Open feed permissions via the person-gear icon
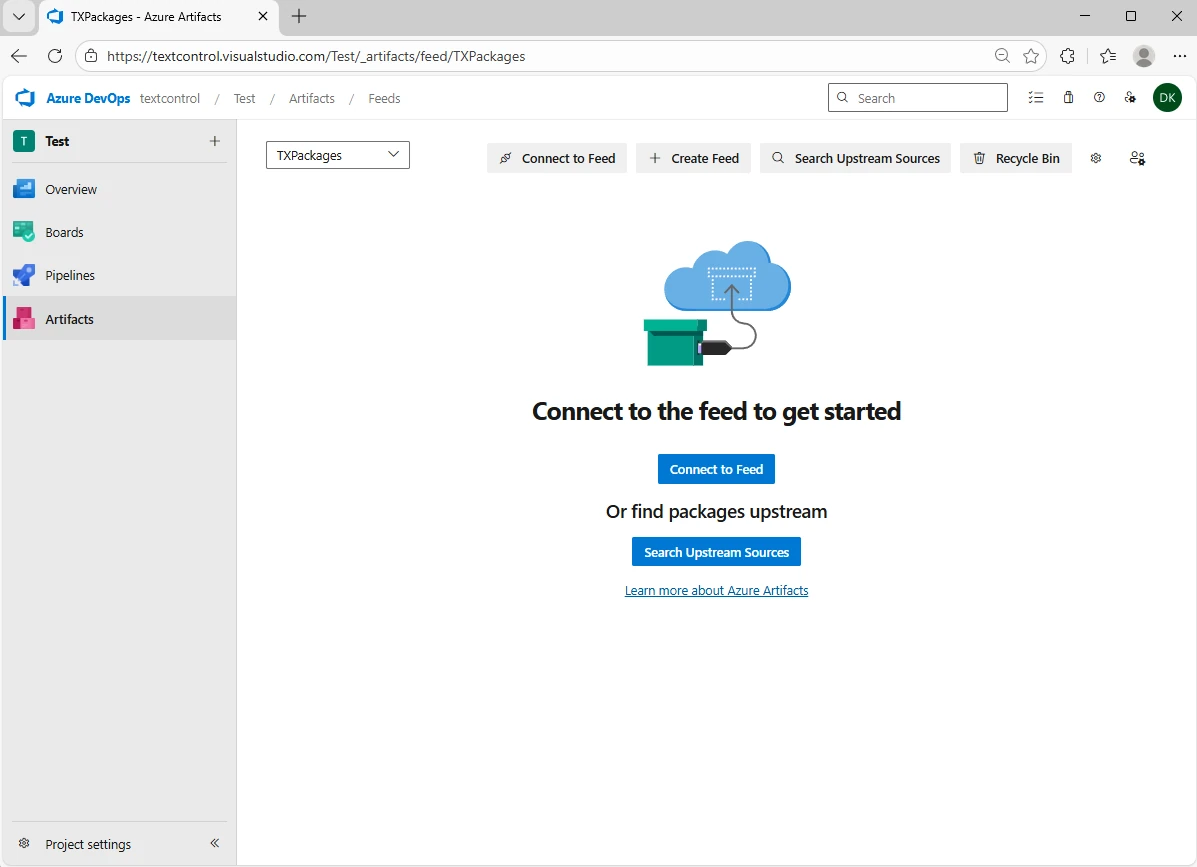Viewport: 1197px width, 867px height. [1136, 158]
